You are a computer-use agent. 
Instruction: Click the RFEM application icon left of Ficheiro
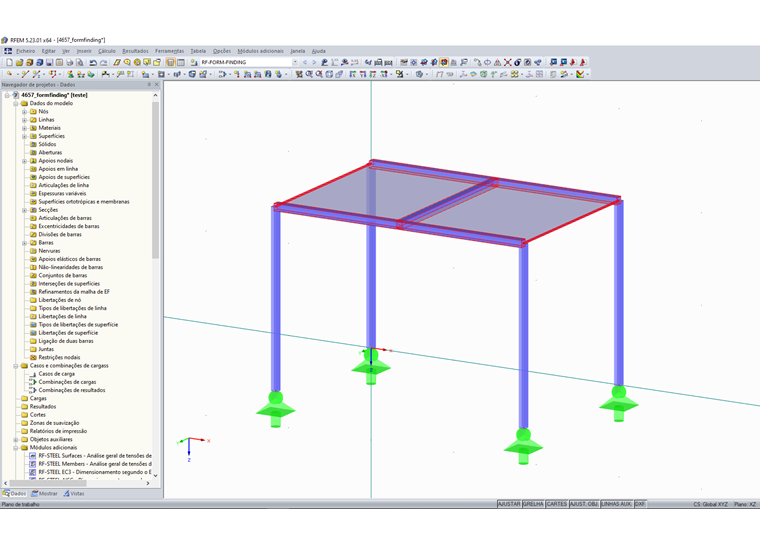pyautogui.click(x=8, y=51)
